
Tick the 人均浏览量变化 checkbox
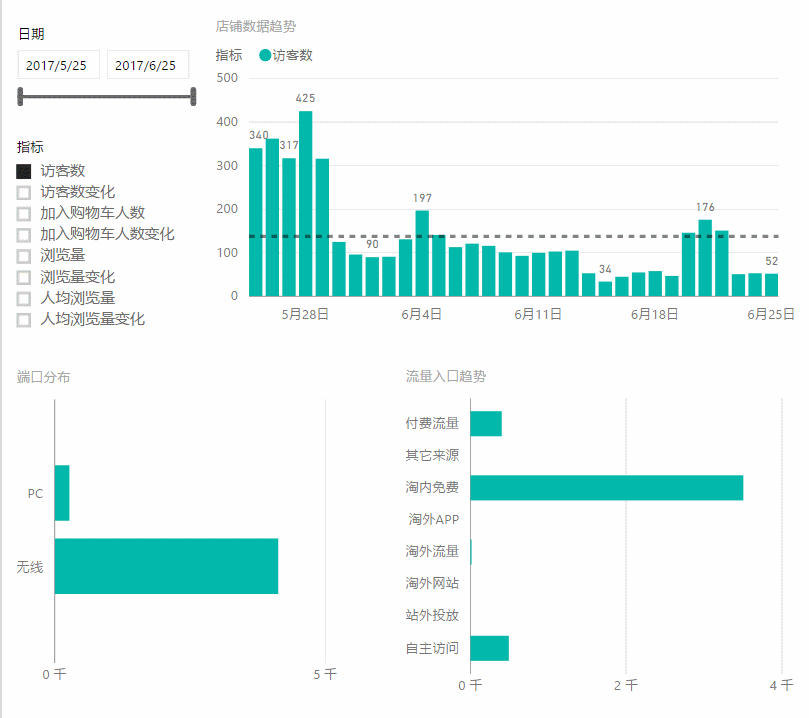coord(24,320)
